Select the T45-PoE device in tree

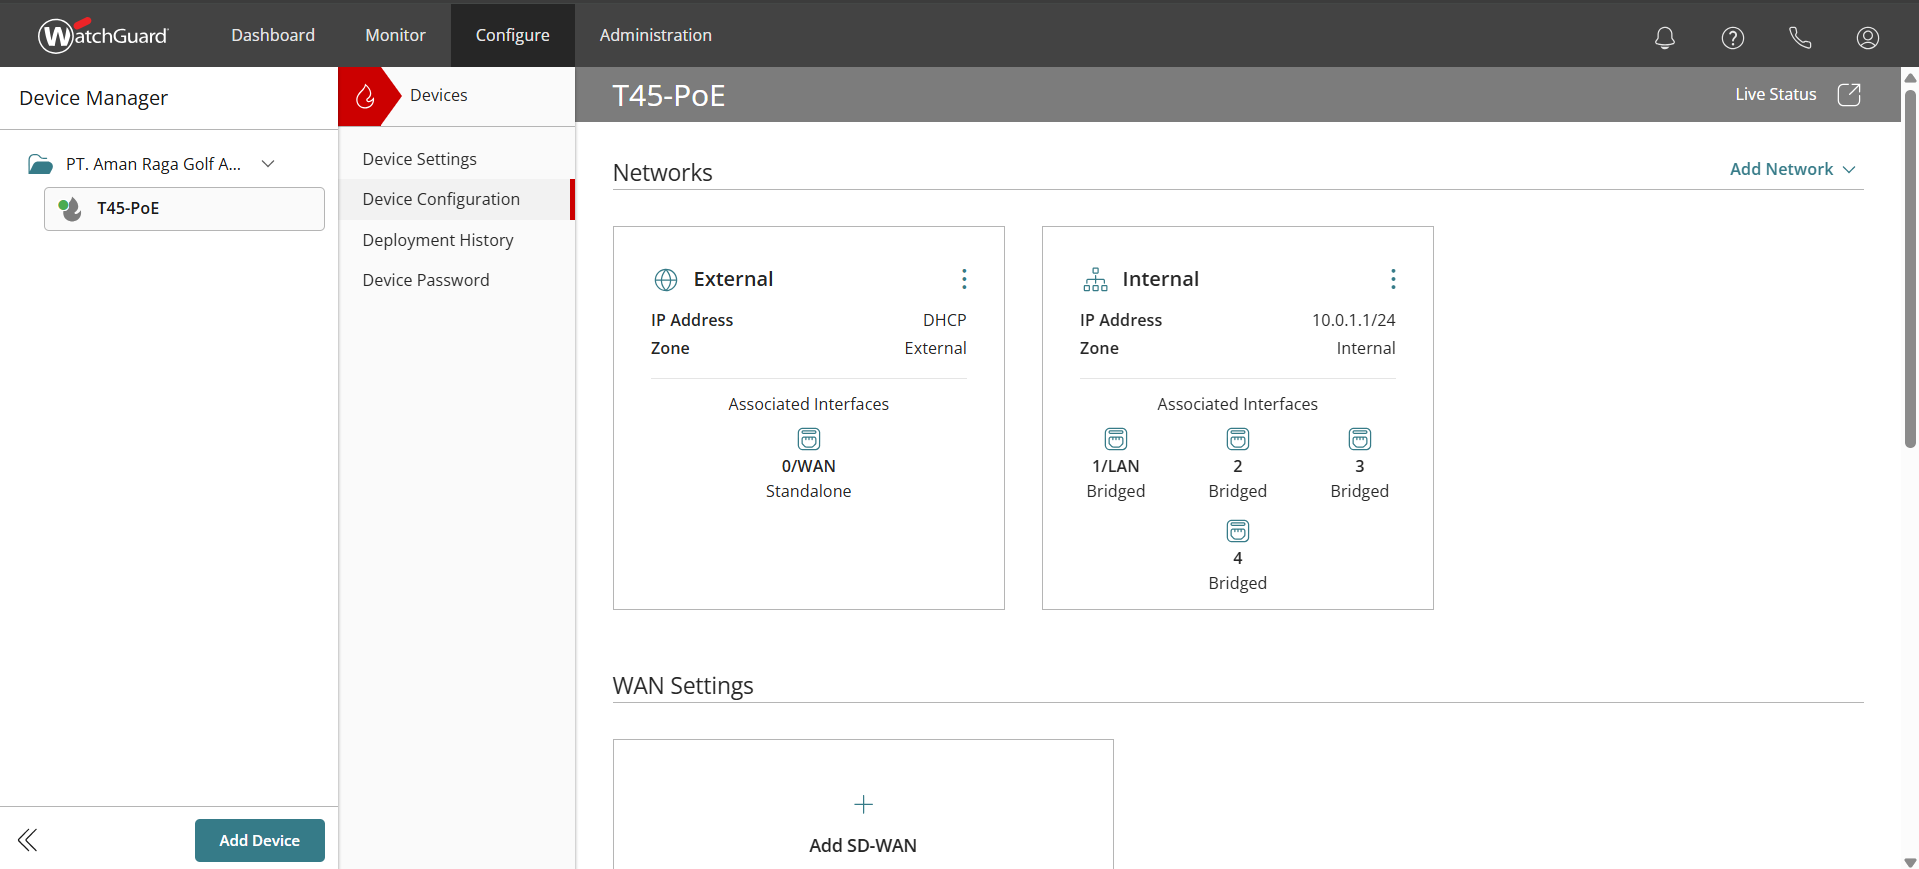(x=184, y=208)
